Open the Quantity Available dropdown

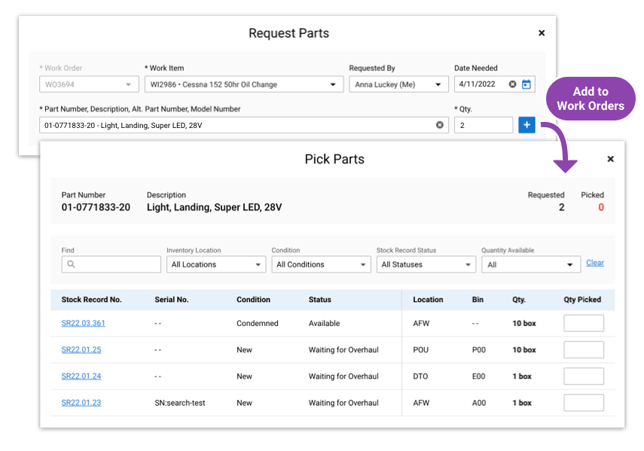click(531, 265)
